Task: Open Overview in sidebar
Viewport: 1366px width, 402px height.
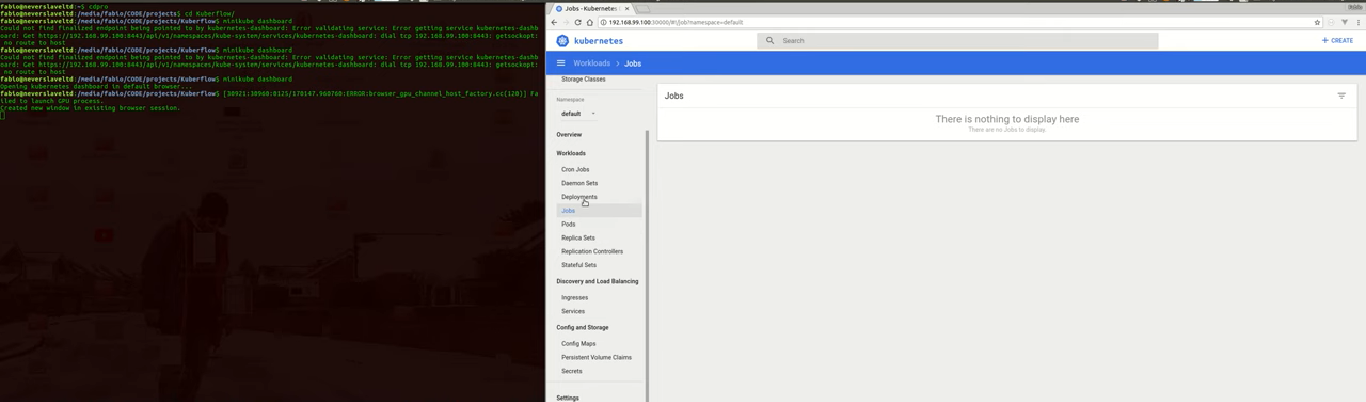Action: 569,134
